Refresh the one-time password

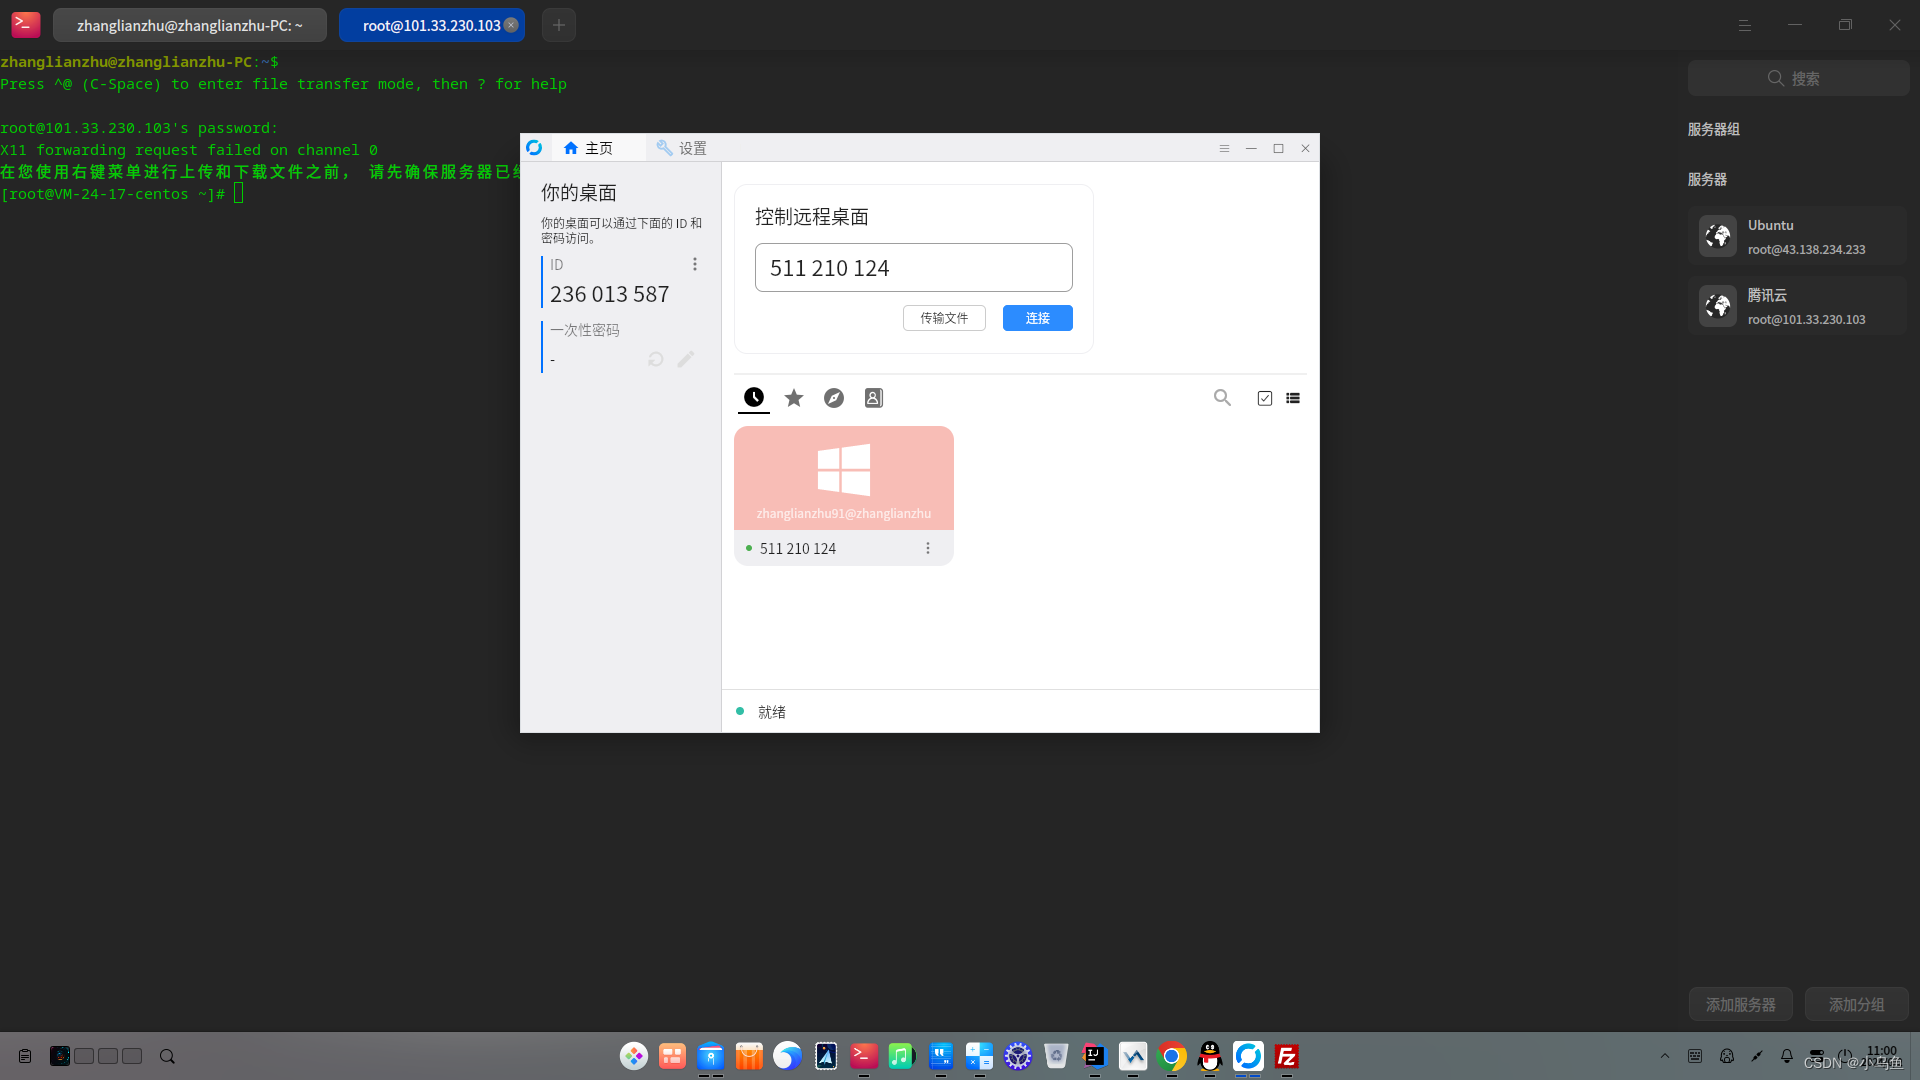click(656, 359)
